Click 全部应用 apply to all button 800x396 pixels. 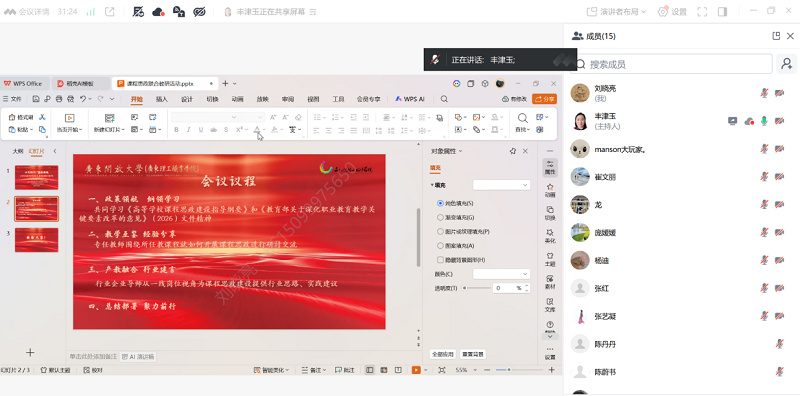[x=443, y=354]
